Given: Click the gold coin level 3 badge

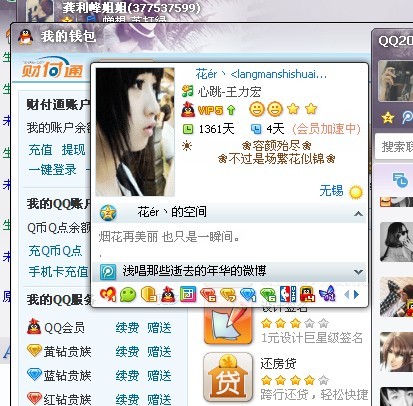Looking at the screenshot, I should [148, 295].
